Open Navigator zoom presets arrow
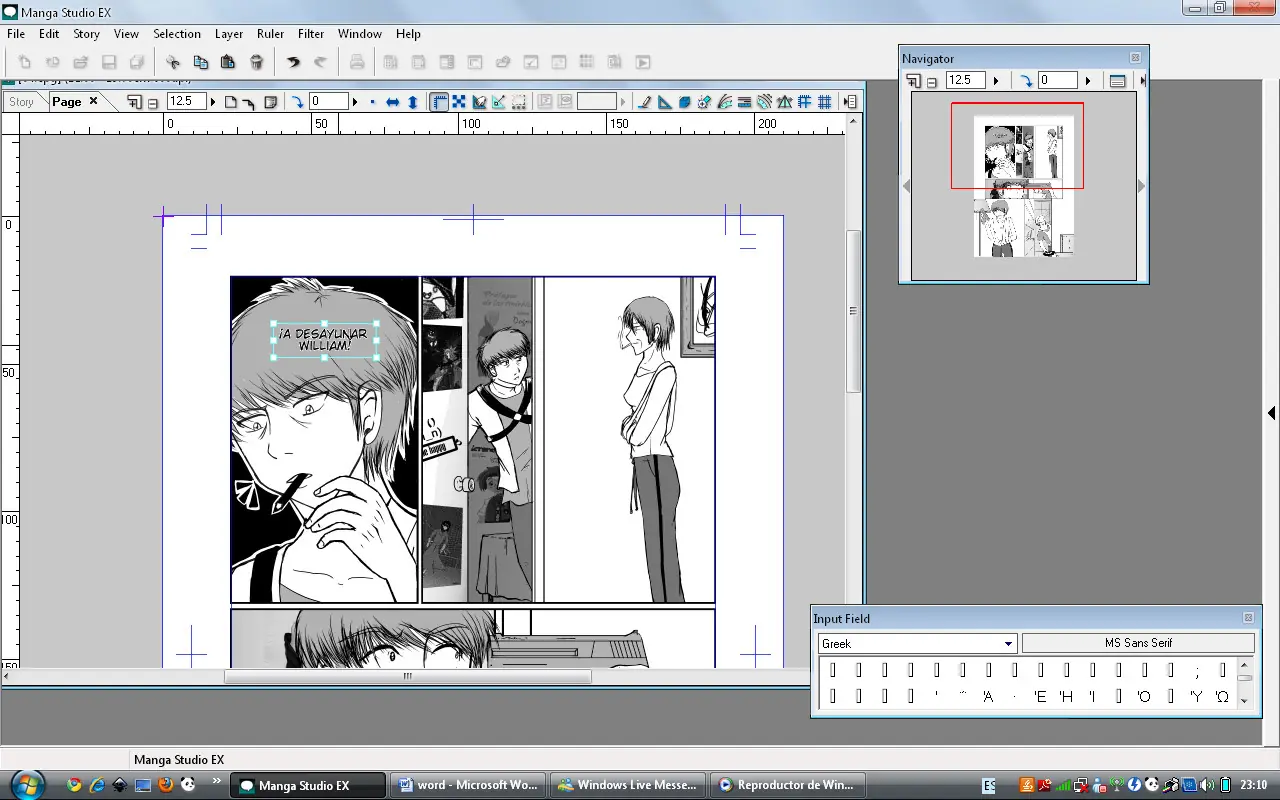 coord(996,81)
